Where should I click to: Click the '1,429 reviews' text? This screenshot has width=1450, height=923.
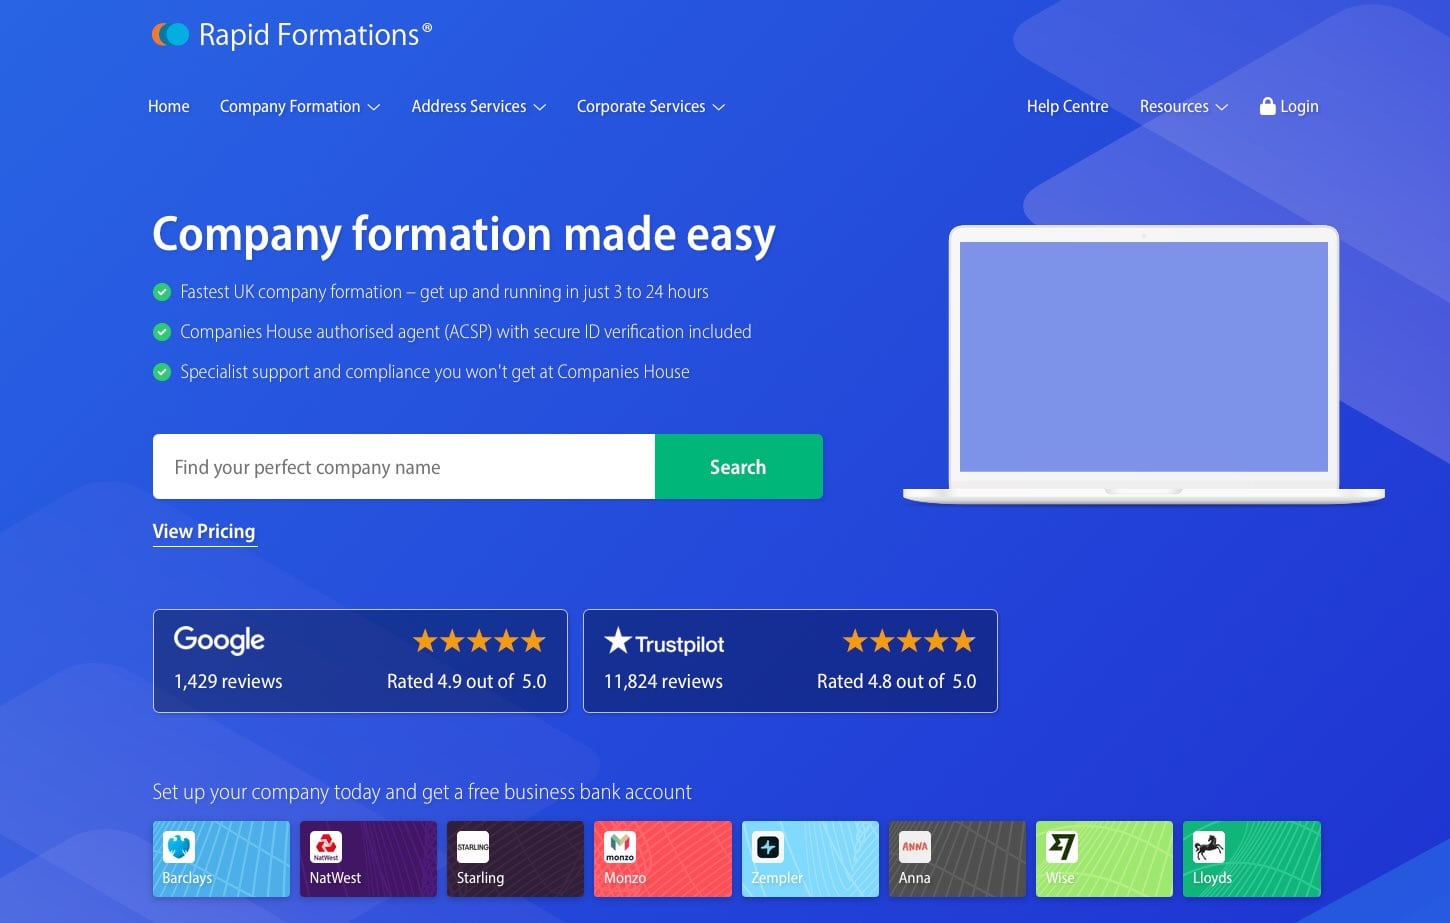(x=228, y=681)
